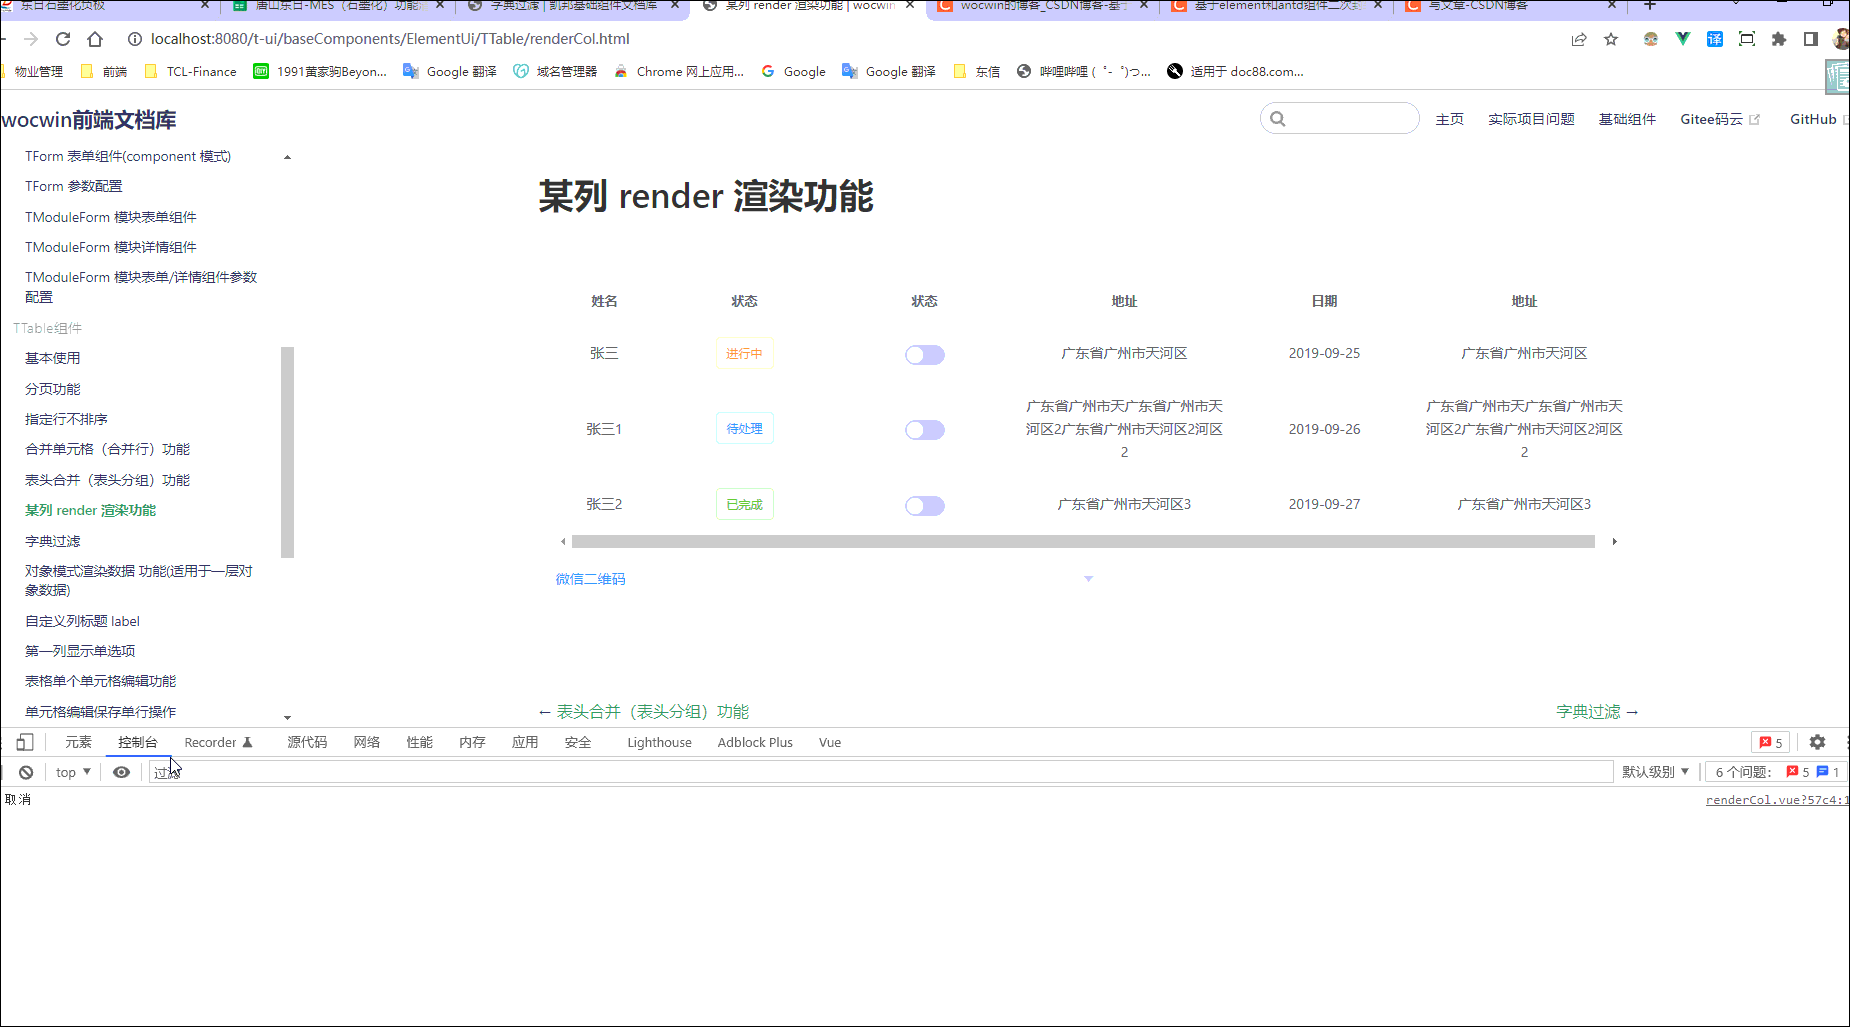
Task: Enable the switch on 张三2 row
Action: click(925, 505)
